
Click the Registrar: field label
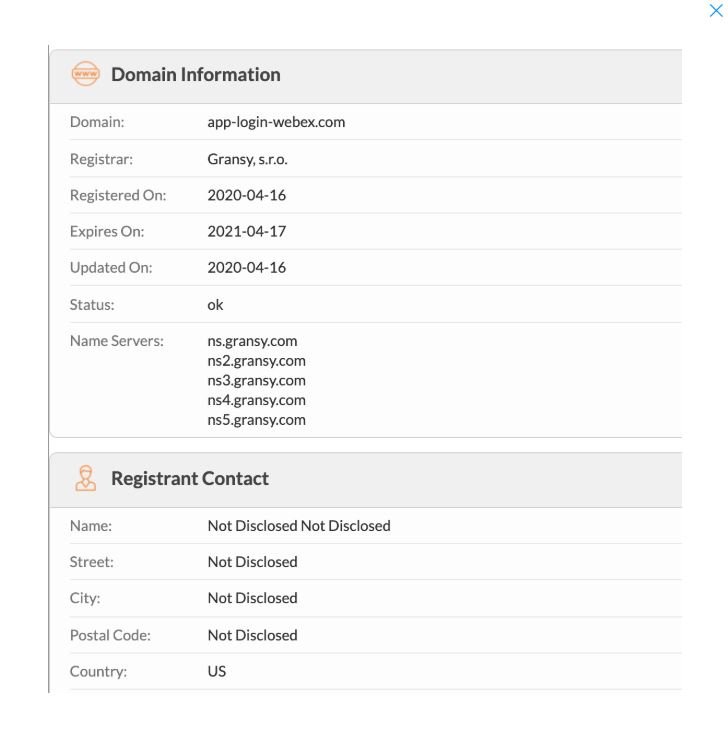[101, 159]
